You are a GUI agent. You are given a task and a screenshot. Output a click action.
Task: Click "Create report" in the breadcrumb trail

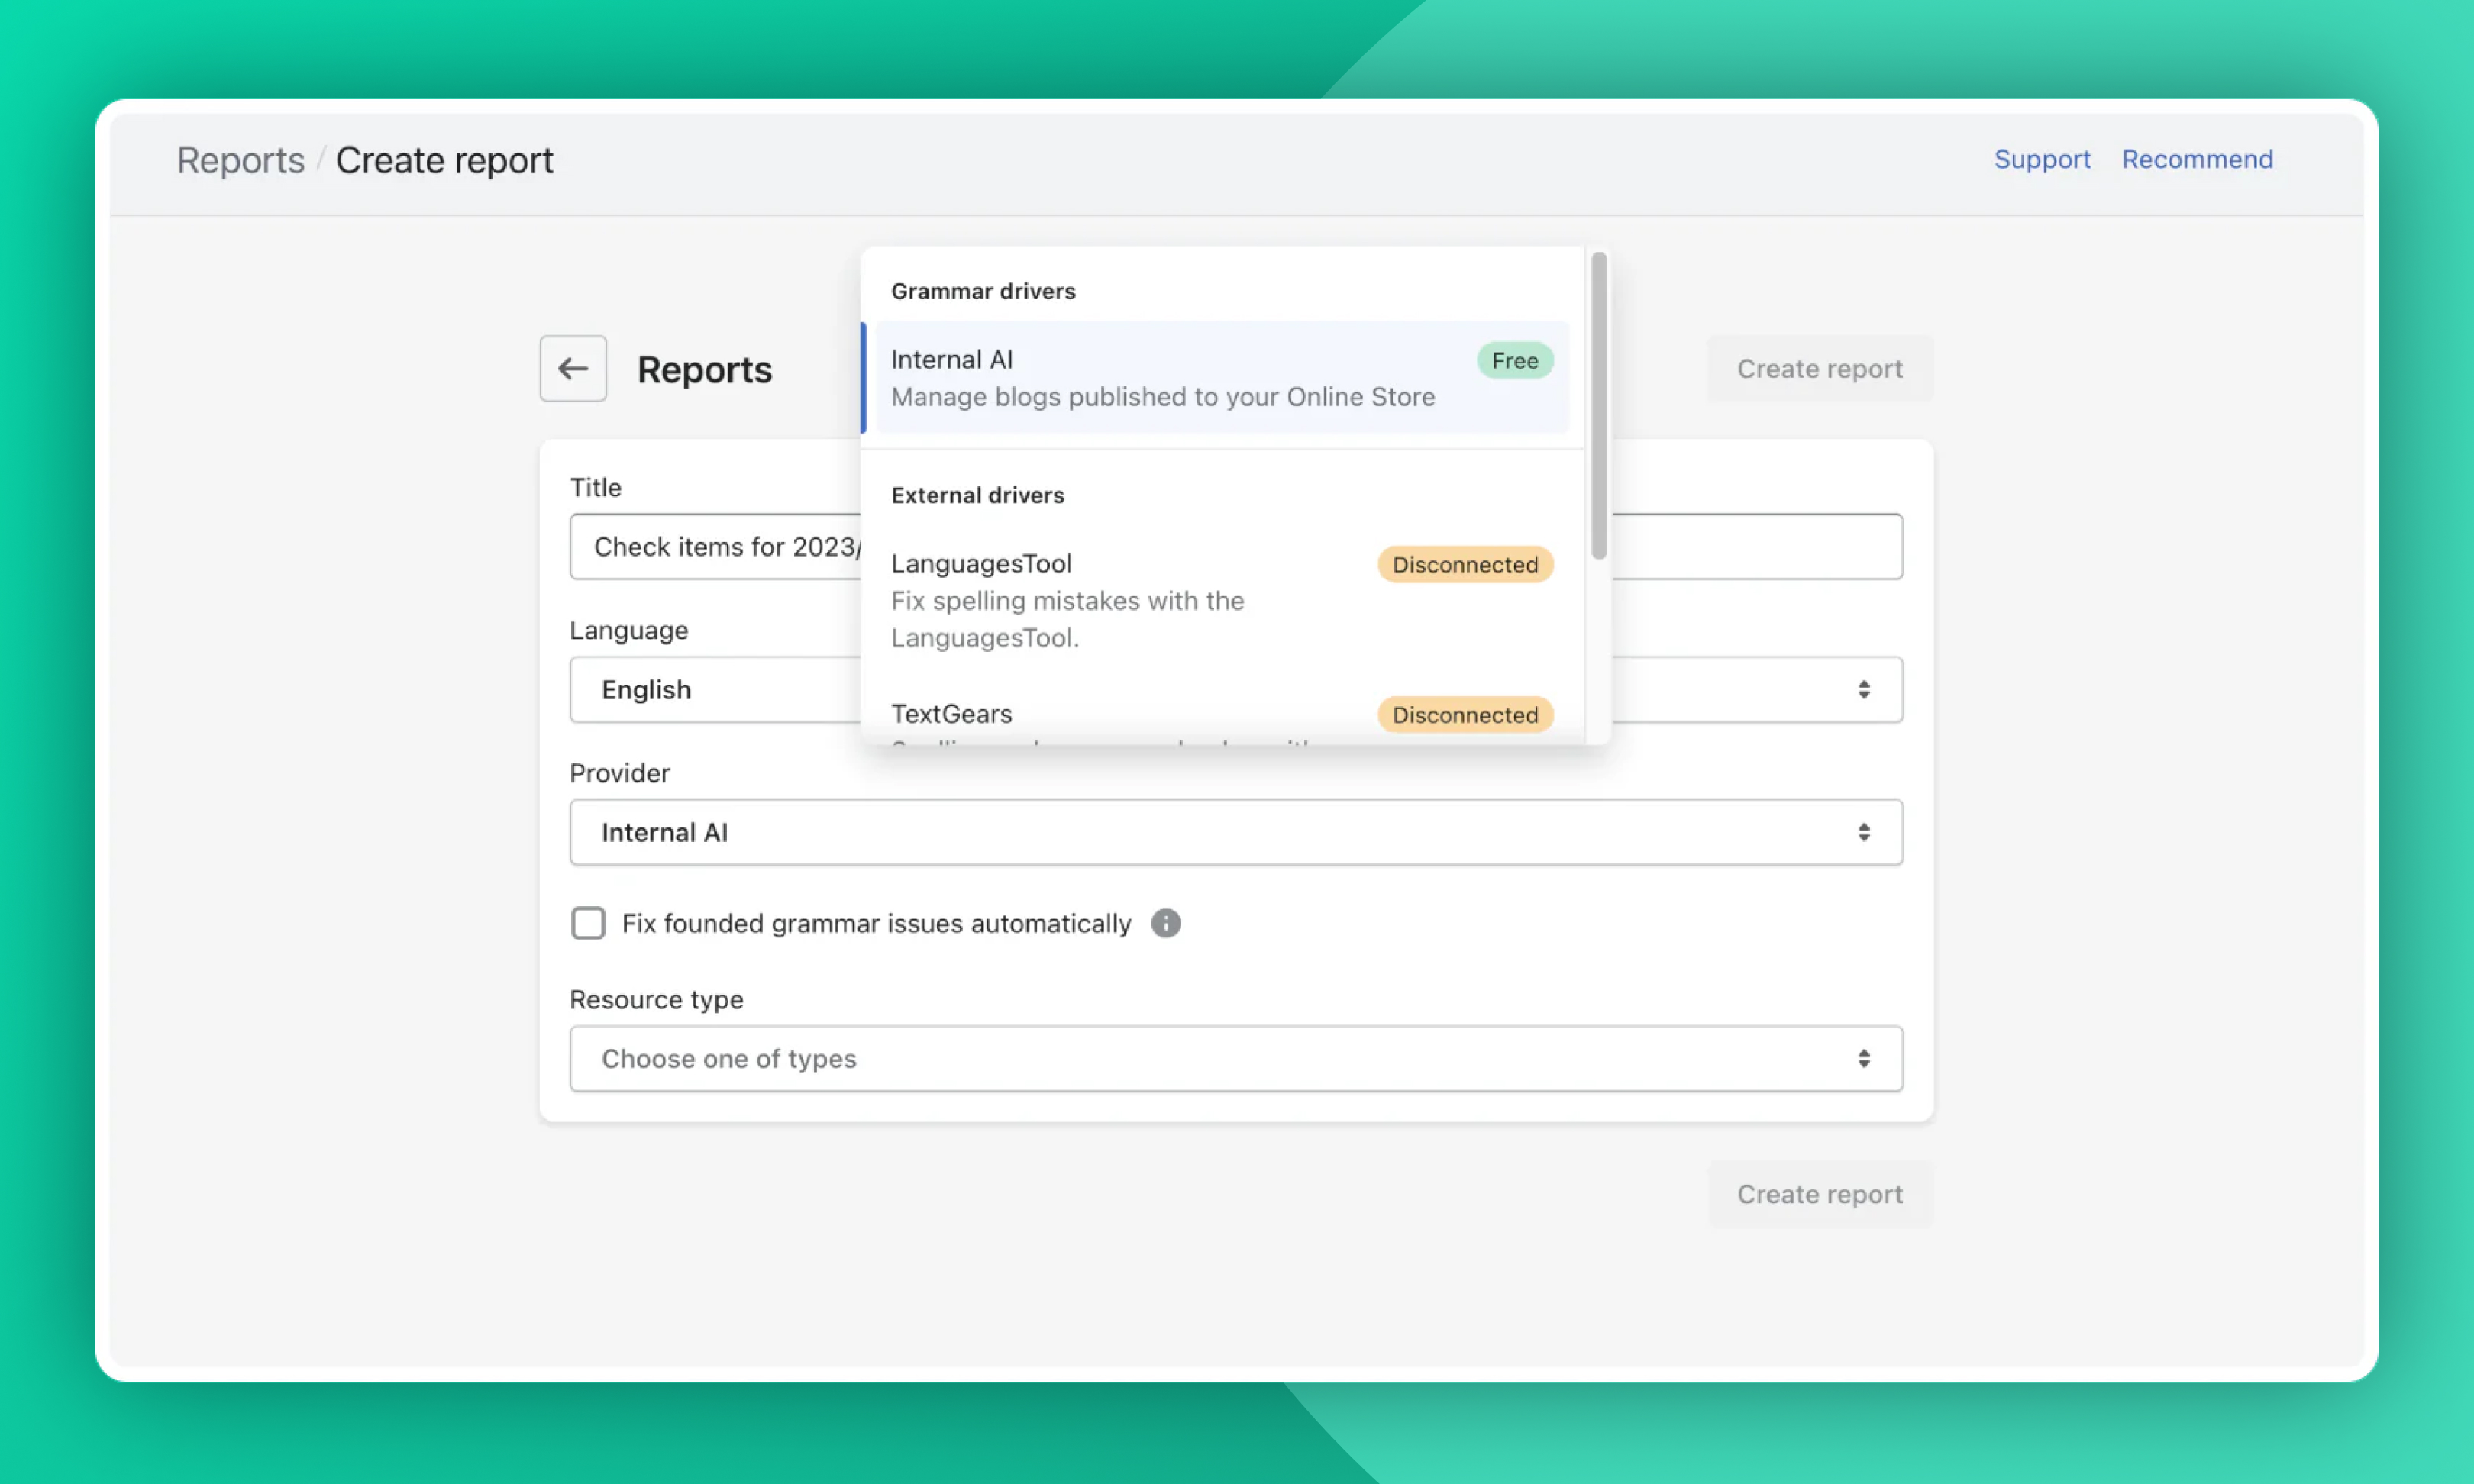[x=445, y=159]
